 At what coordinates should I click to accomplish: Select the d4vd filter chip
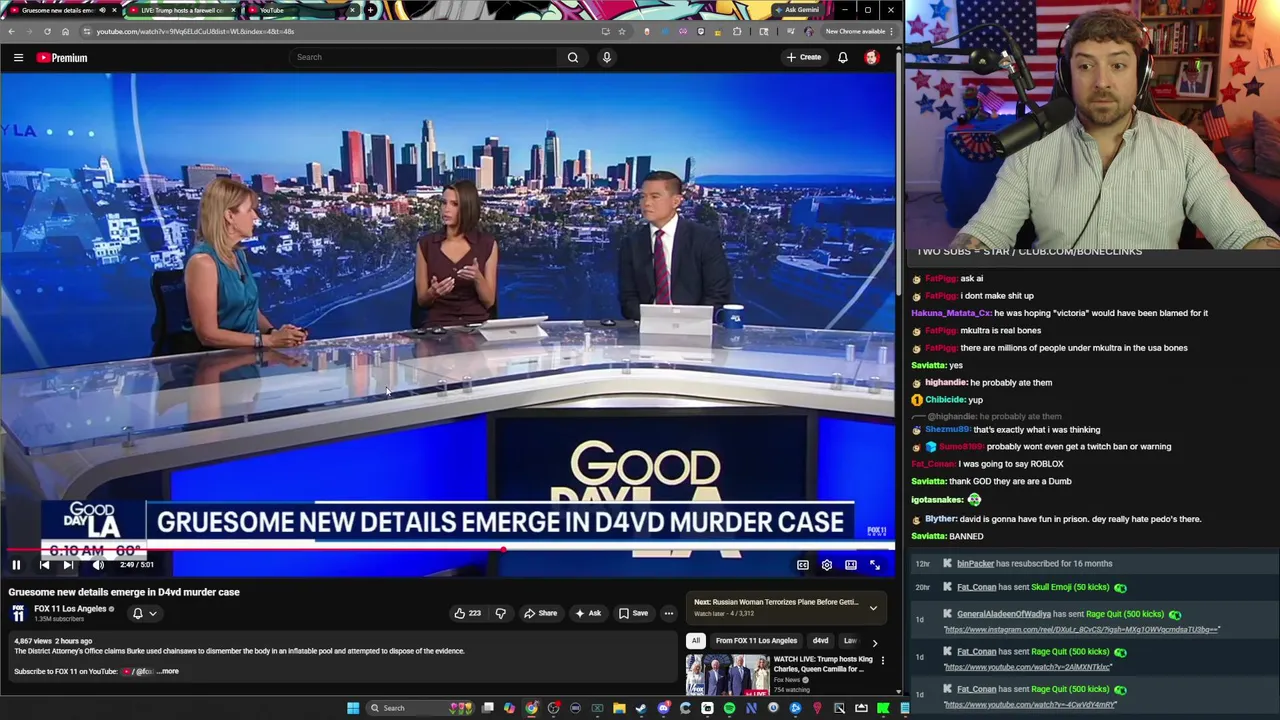click(x=820, y=641)
